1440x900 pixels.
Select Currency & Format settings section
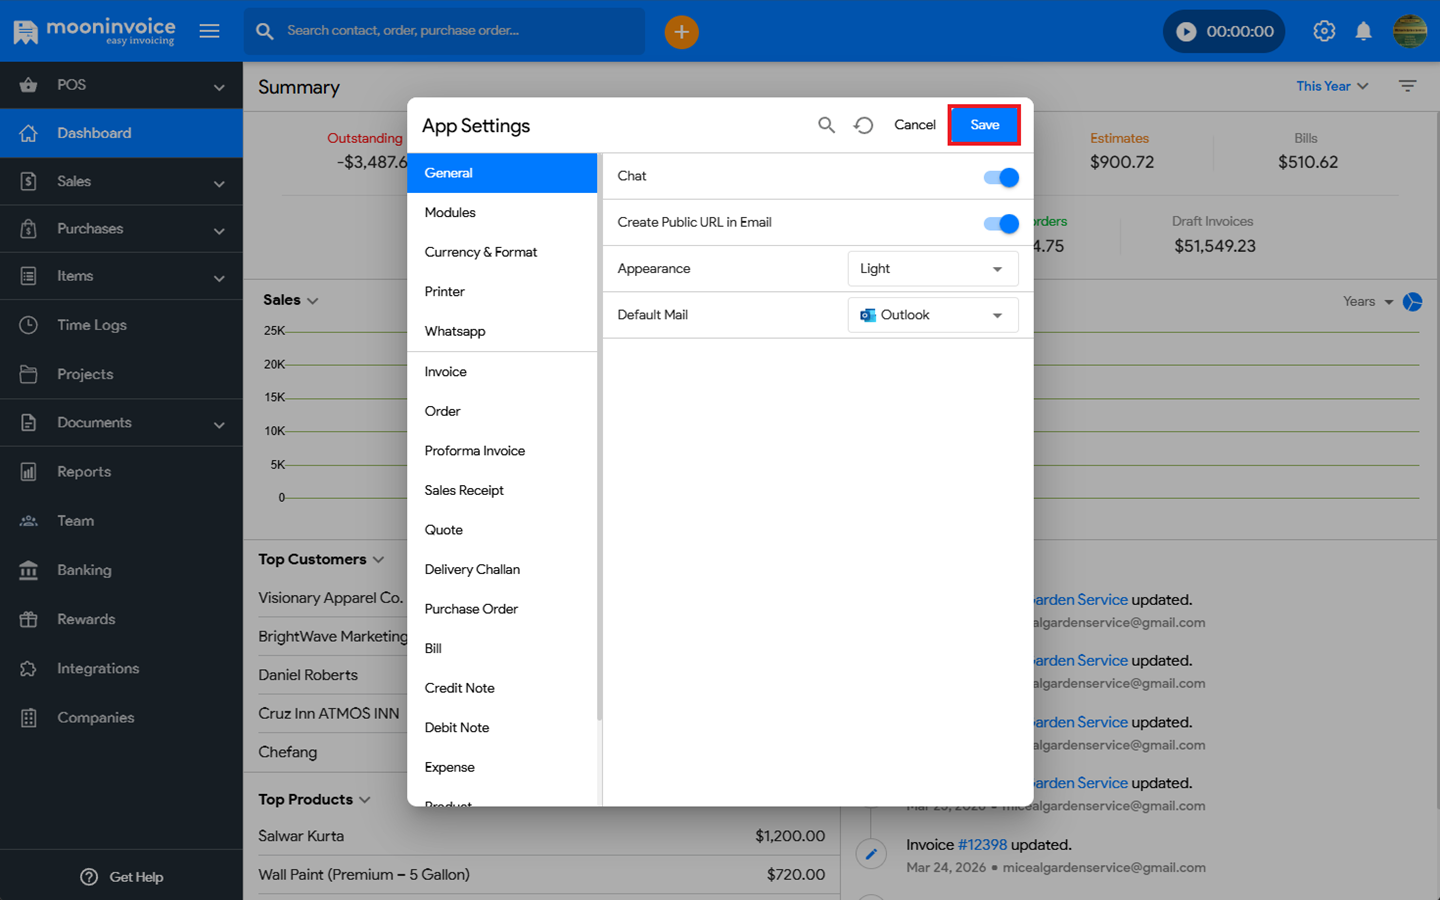[481, 252]
